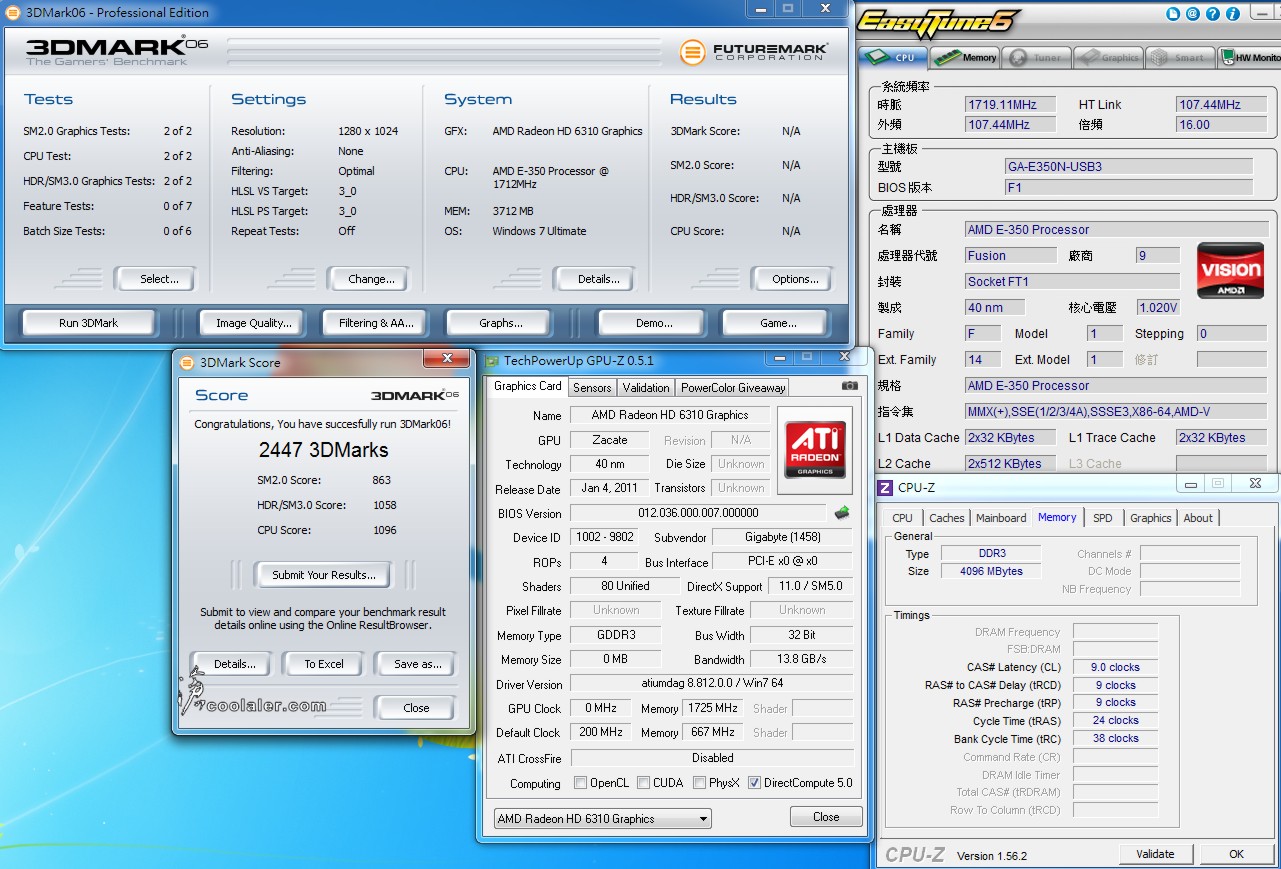Click Graphs button in 3DMark06
Viewport: 1281px width, 869px height.
click(x=501, y=323)
